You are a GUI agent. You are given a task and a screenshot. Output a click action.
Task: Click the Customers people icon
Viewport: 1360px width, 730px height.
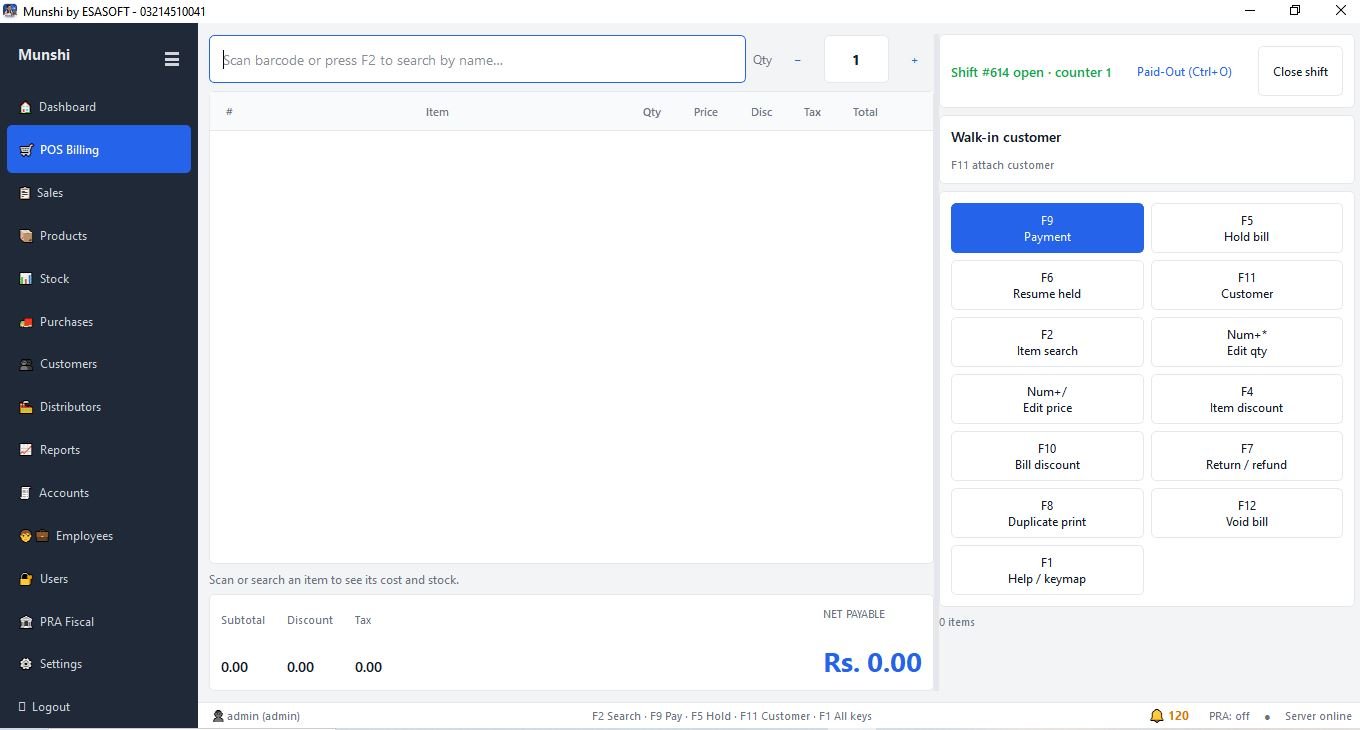tap(26, 364)
